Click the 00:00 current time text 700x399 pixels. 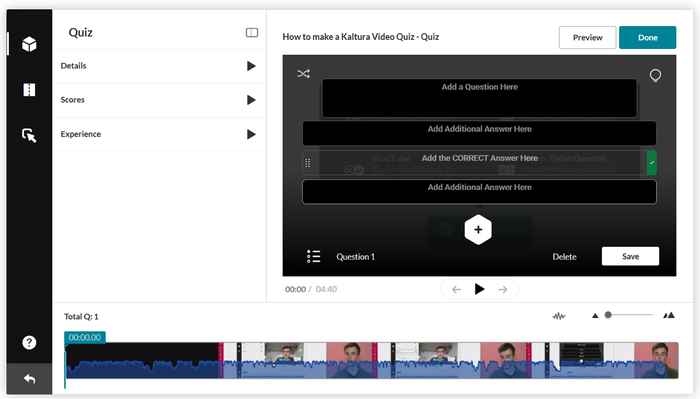coord(295,289)
